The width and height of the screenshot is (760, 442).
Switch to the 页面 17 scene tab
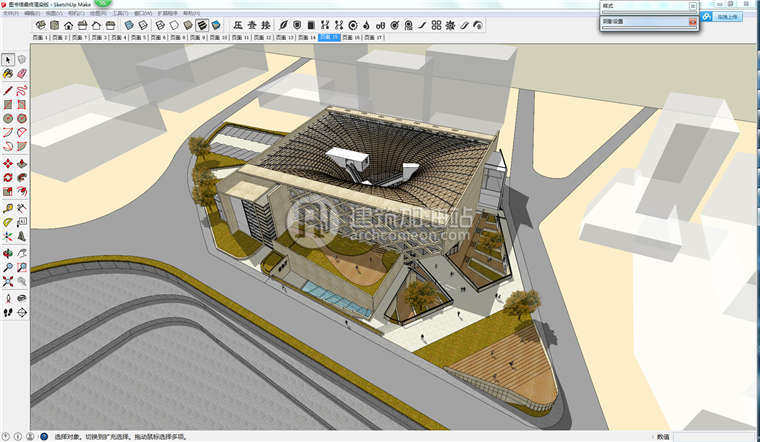(374, 37)
